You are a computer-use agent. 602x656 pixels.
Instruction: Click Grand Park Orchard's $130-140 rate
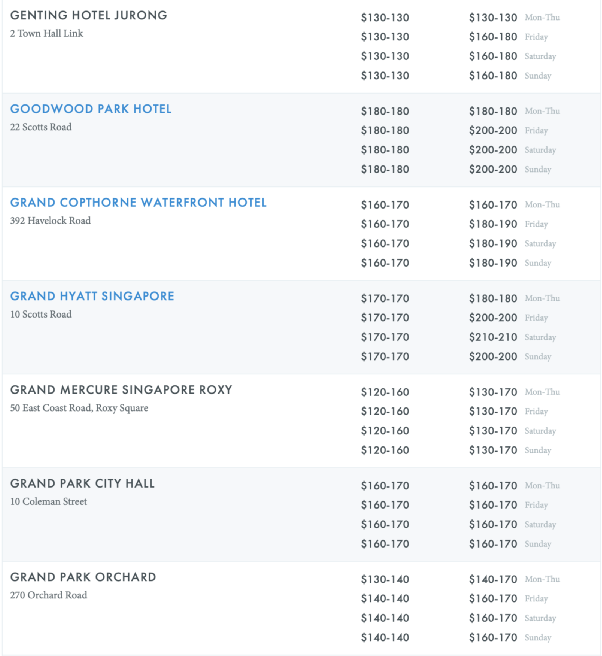[x=385, y=579]
